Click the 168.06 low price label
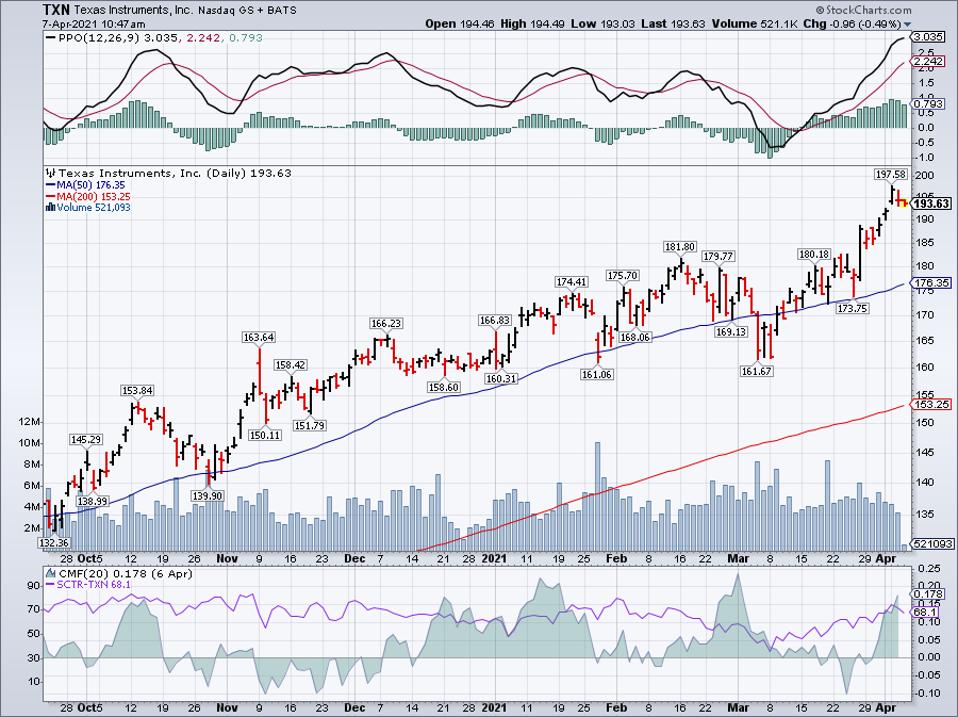This screenshot has width=958, height=717. coord(635,337)
